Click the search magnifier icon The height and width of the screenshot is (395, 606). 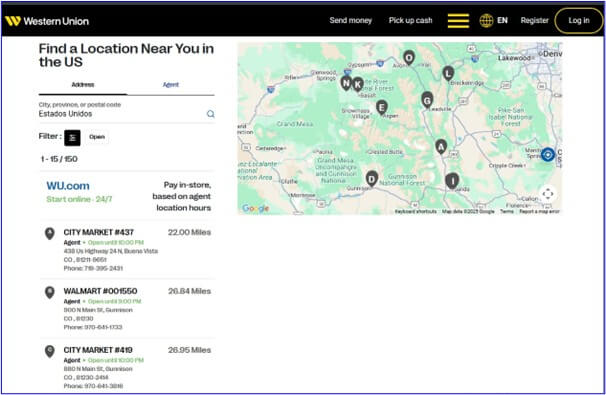(210, 114)
